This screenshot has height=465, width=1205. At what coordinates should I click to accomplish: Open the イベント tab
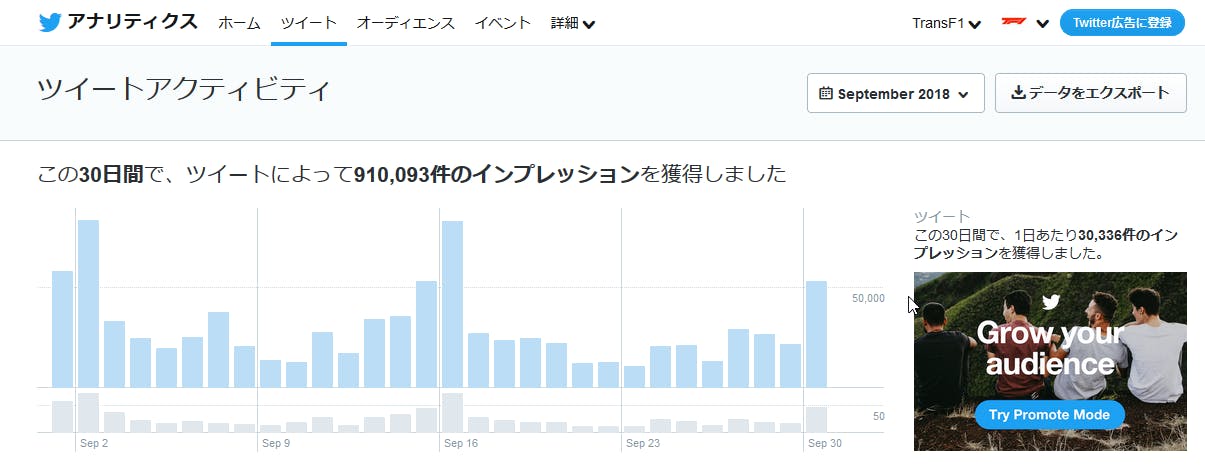(x=502, y=23)
